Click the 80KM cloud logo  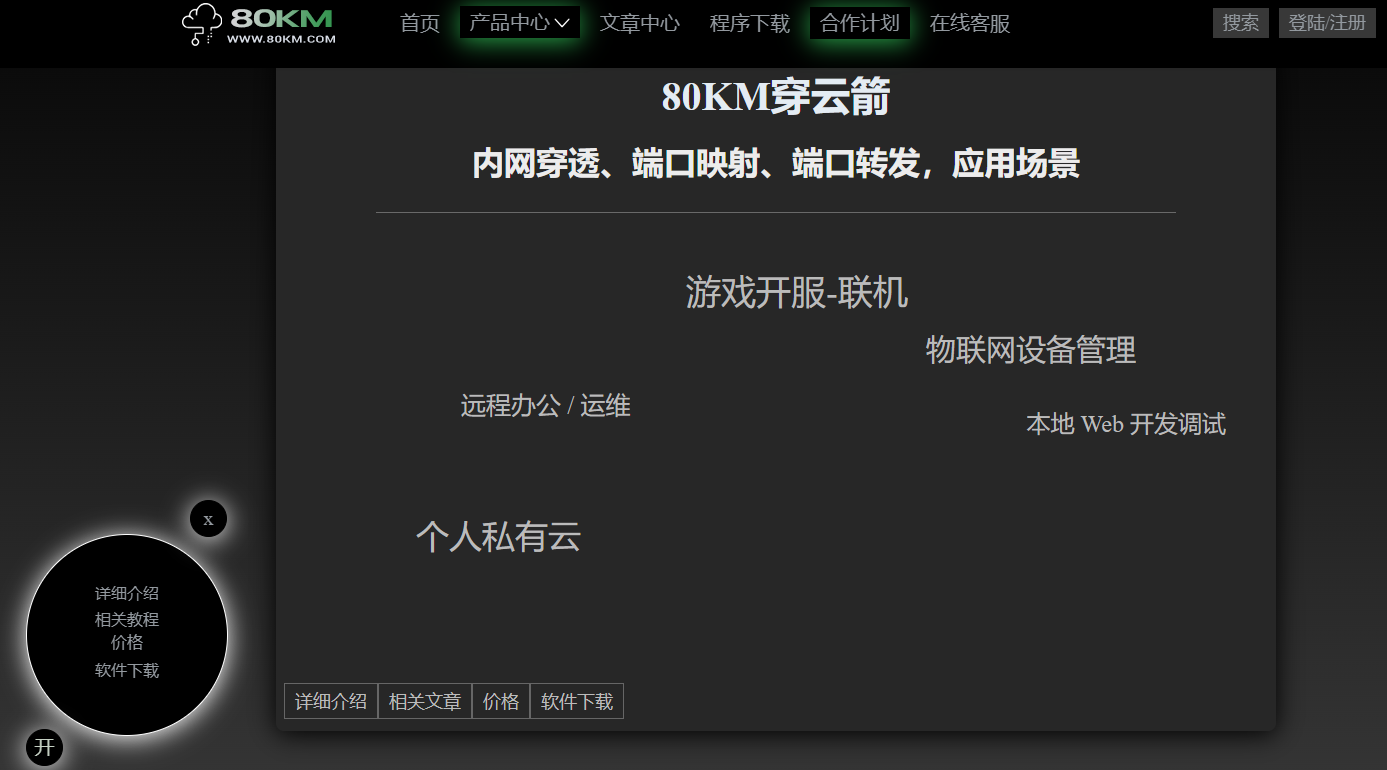(x=258, y=24)
